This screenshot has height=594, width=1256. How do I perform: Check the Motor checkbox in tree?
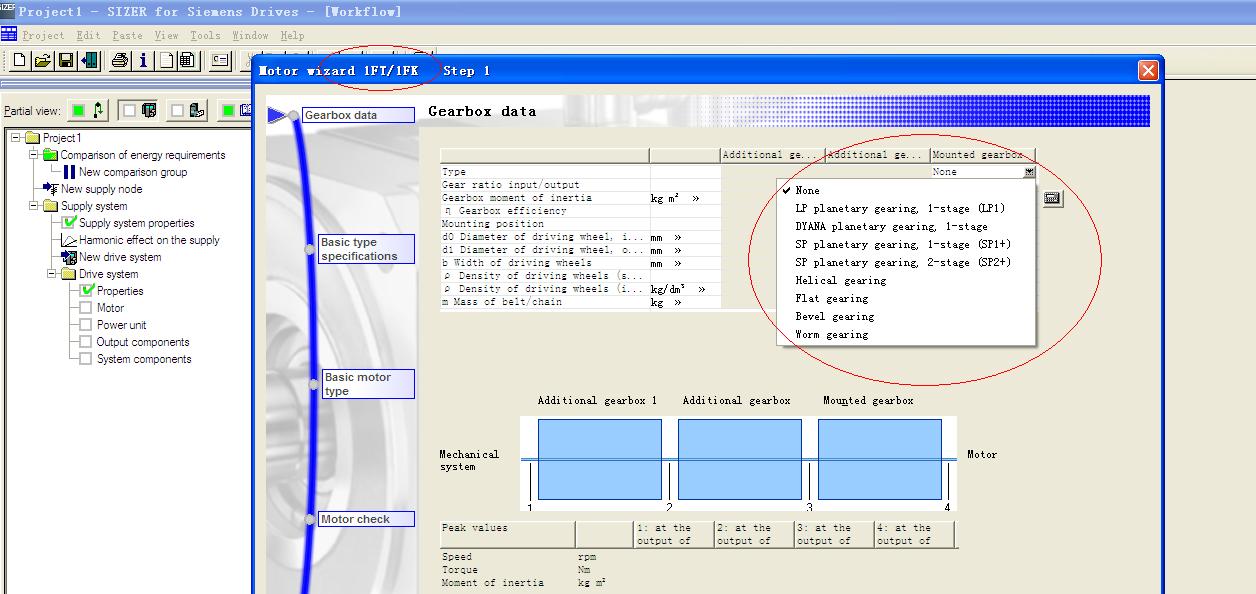(x=86, y=308)
